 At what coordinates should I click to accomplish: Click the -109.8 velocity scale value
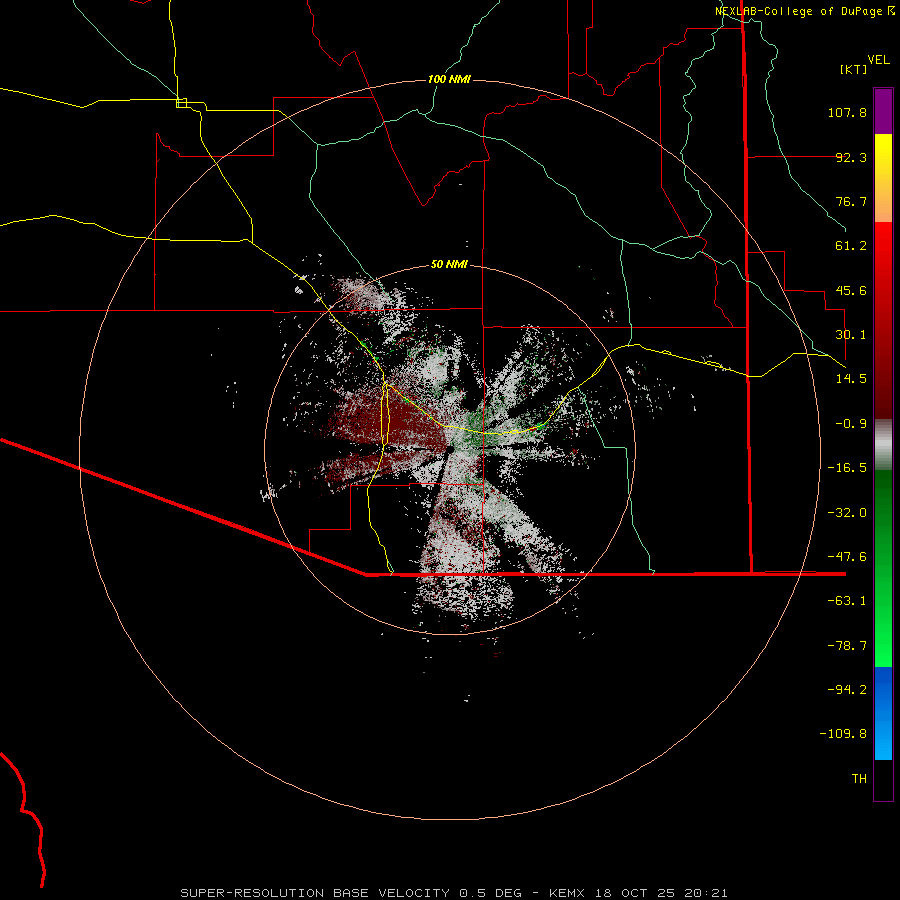[x=843, y=734]
